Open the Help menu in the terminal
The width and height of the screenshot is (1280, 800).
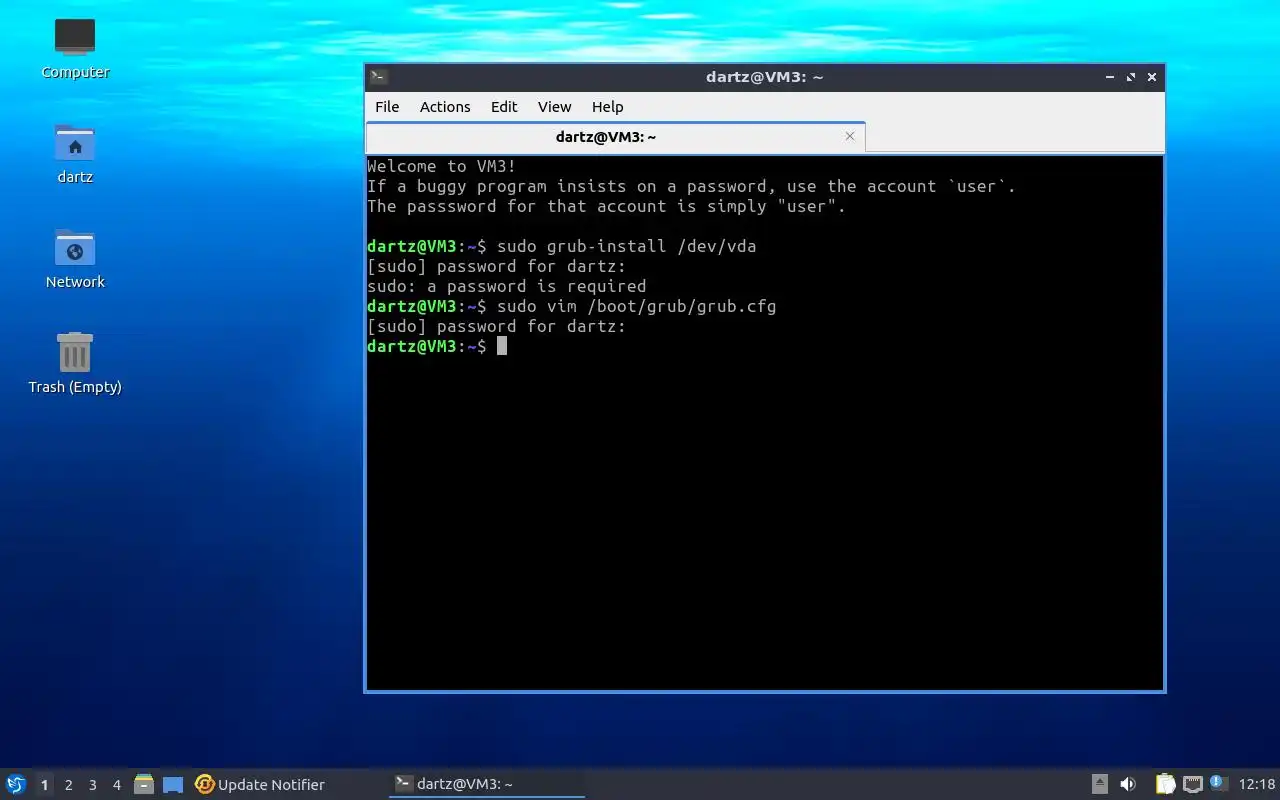coord(607,107)
